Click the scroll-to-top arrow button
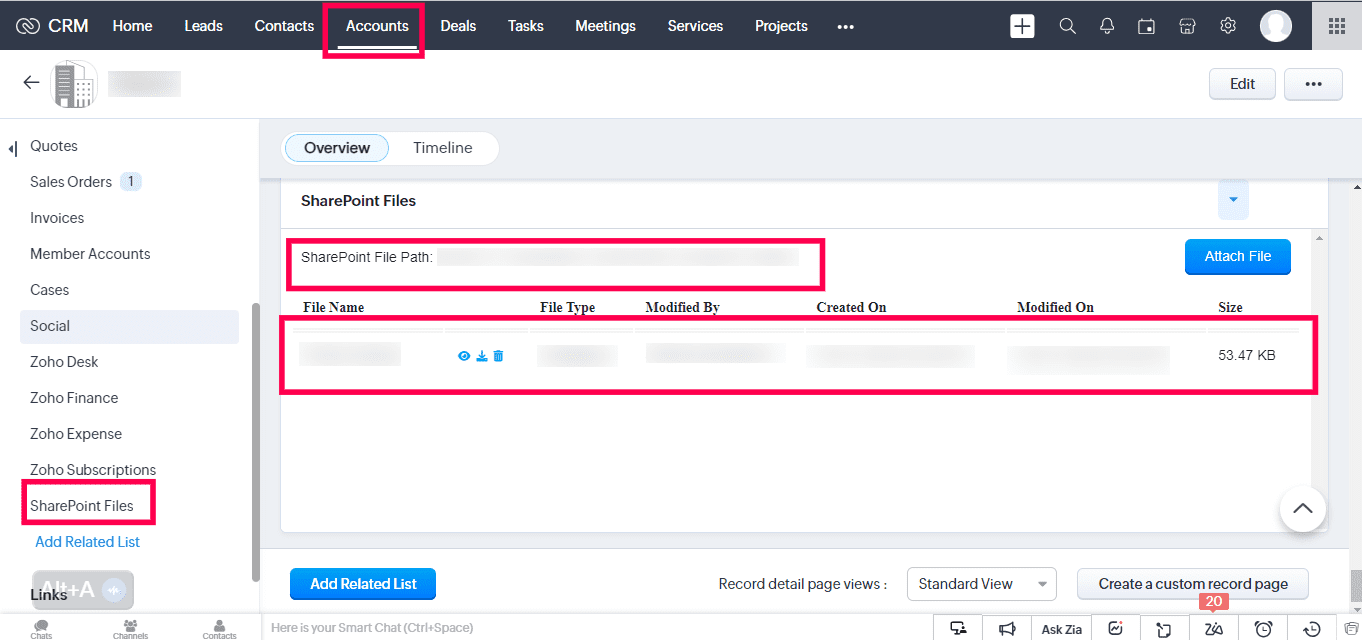Viewport: 1362px width, 640px height. [x=1303, y=509]
